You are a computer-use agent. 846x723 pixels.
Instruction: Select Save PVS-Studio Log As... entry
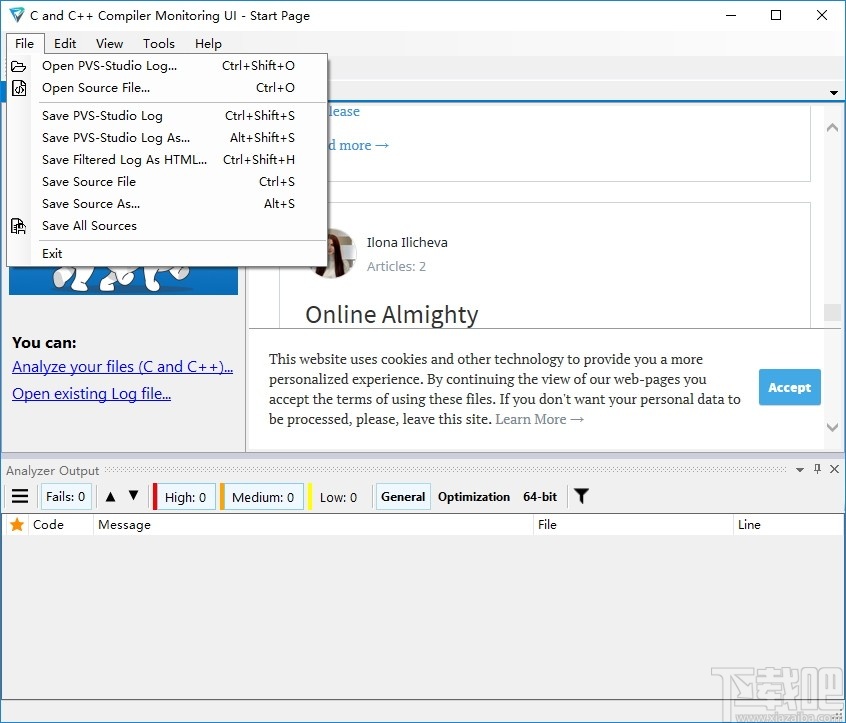[x=167, y=138]
